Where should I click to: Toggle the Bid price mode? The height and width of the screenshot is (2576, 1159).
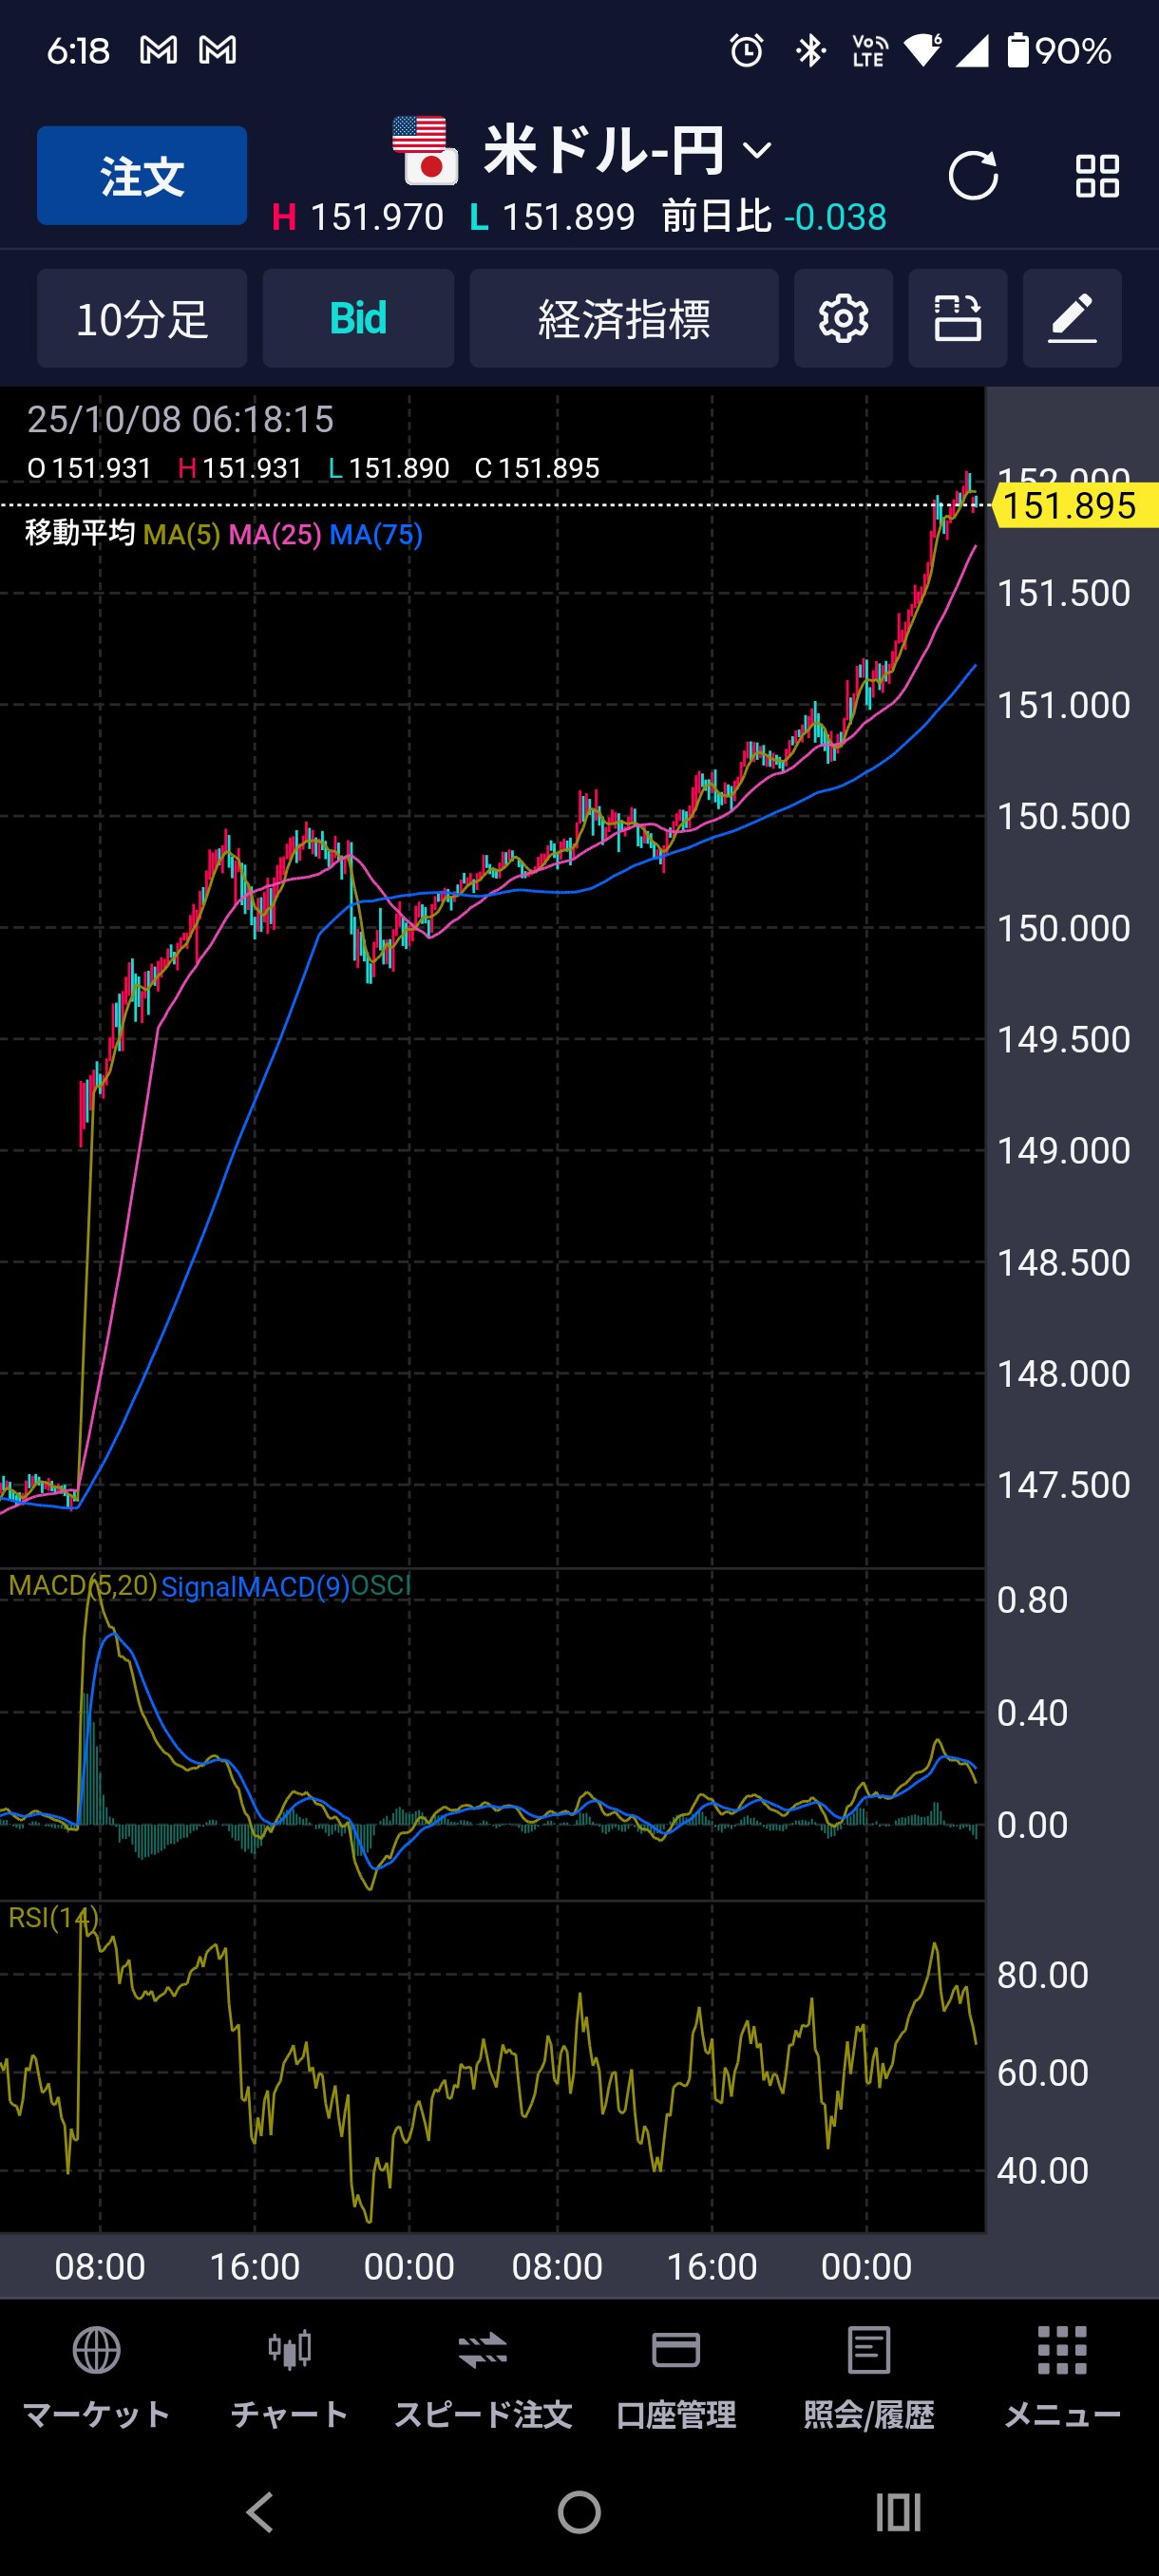click(x=358, y=318)
